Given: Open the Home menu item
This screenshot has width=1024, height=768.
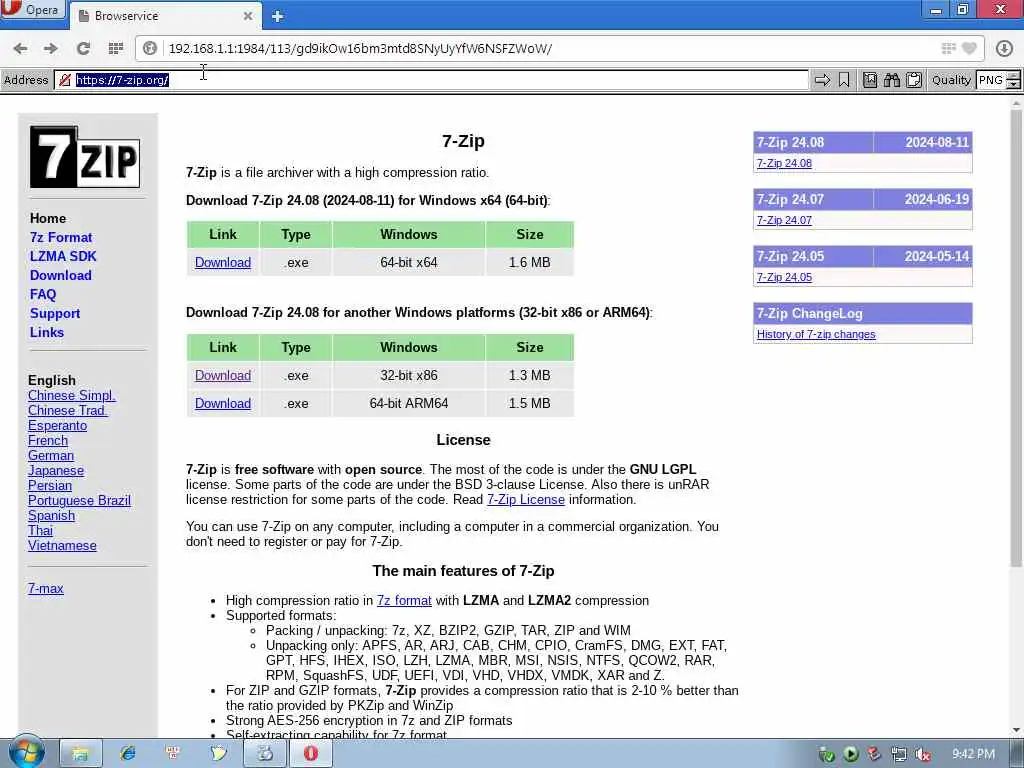Looking at the screenshot, I should (x=48, y=218).
